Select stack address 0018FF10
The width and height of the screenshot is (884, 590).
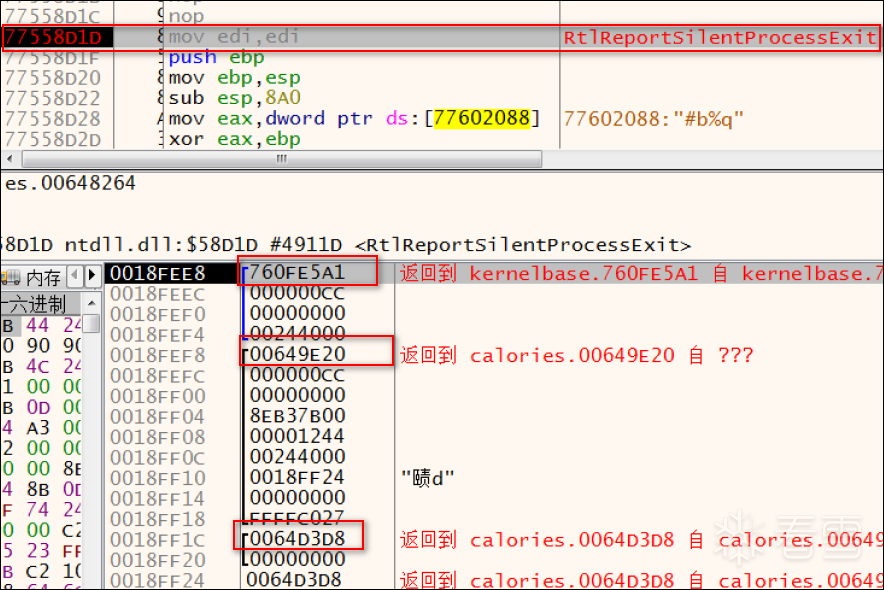(158, 478)
